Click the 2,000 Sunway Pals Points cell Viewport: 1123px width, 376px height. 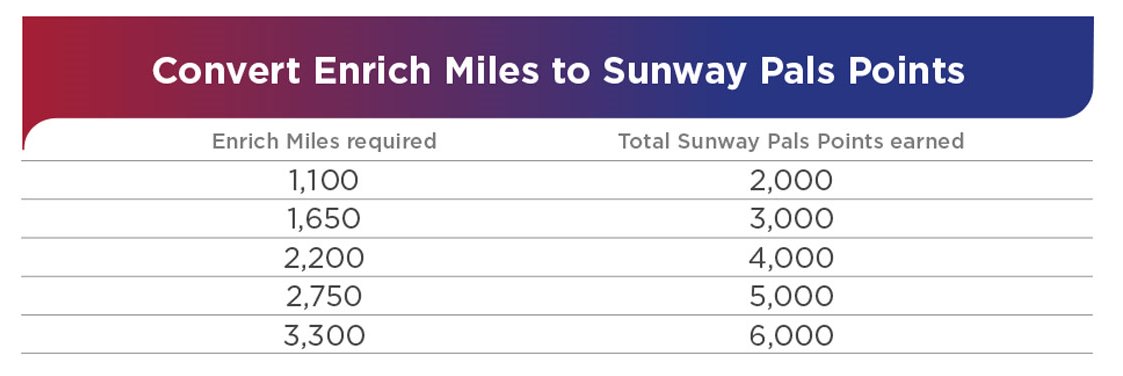[791, 180]
